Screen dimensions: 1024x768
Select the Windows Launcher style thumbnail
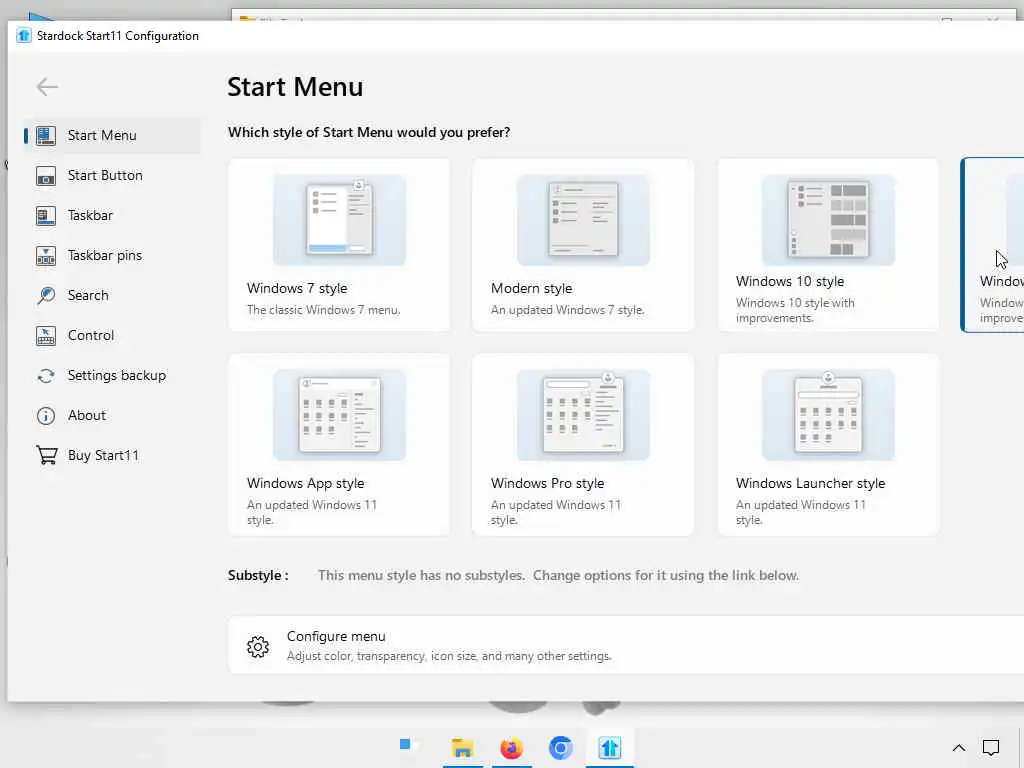[x=828, y=415]
